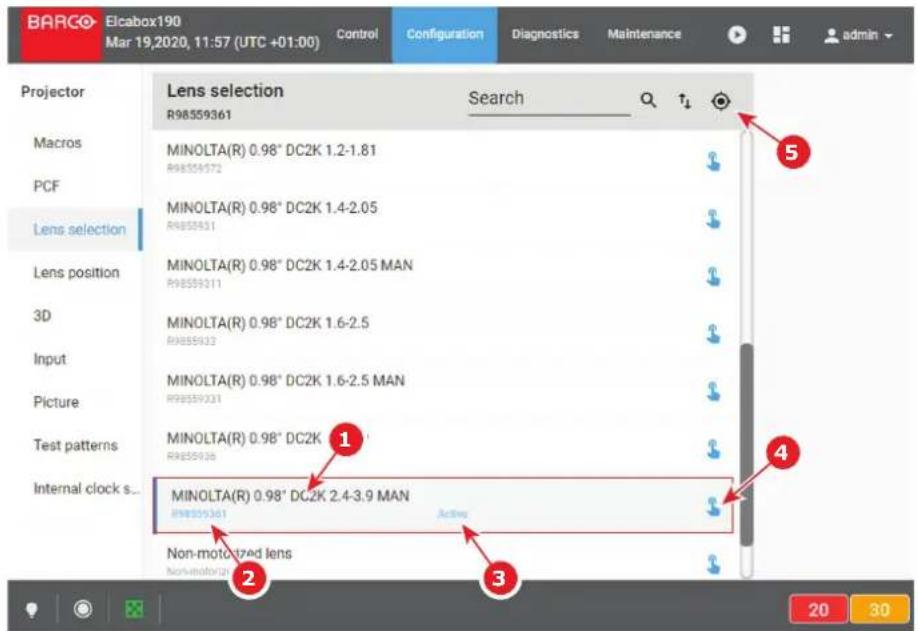The image size is (918, 631).
Task: Activate icon for lens R9855936 row
Action: 713,449
